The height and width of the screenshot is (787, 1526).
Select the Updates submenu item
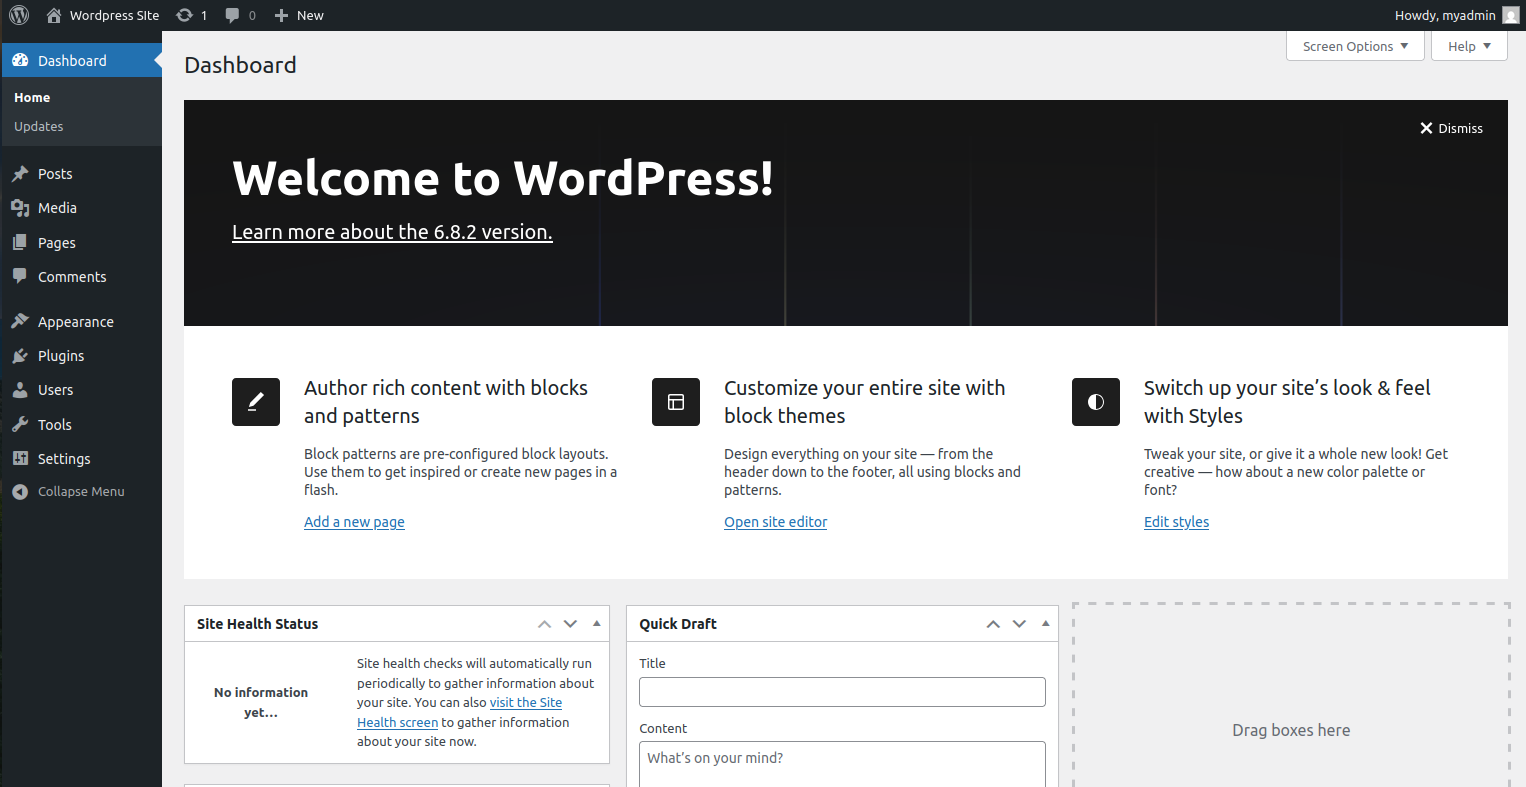(39, 127)
